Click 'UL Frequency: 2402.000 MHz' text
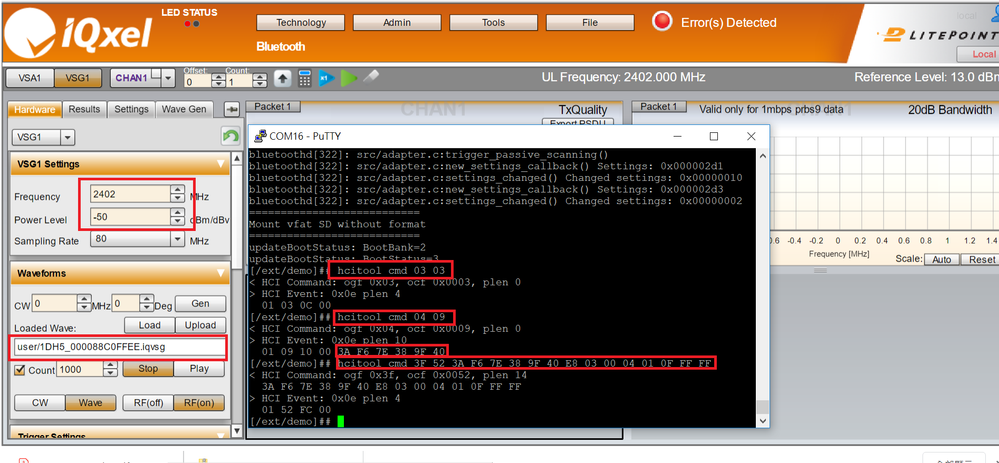 pos(623,77)
